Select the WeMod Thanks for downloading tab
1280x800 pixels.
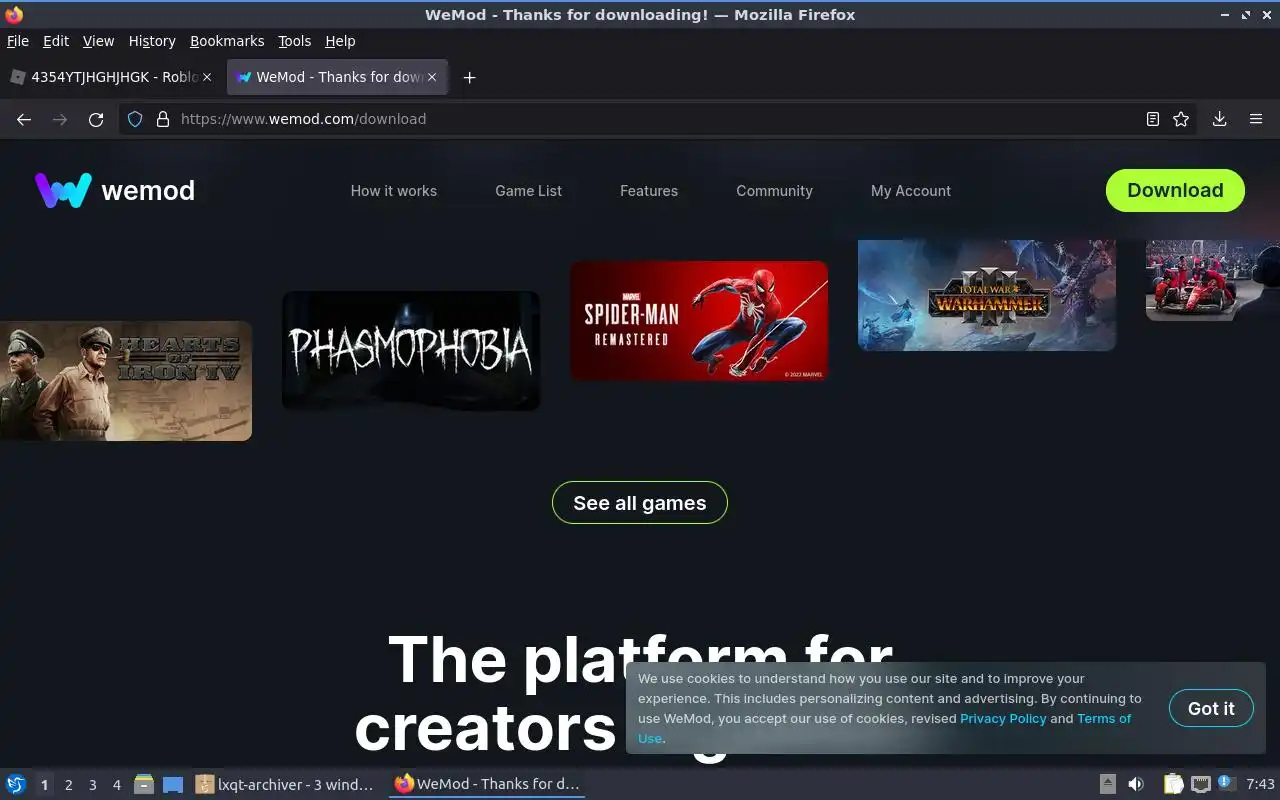338,77
